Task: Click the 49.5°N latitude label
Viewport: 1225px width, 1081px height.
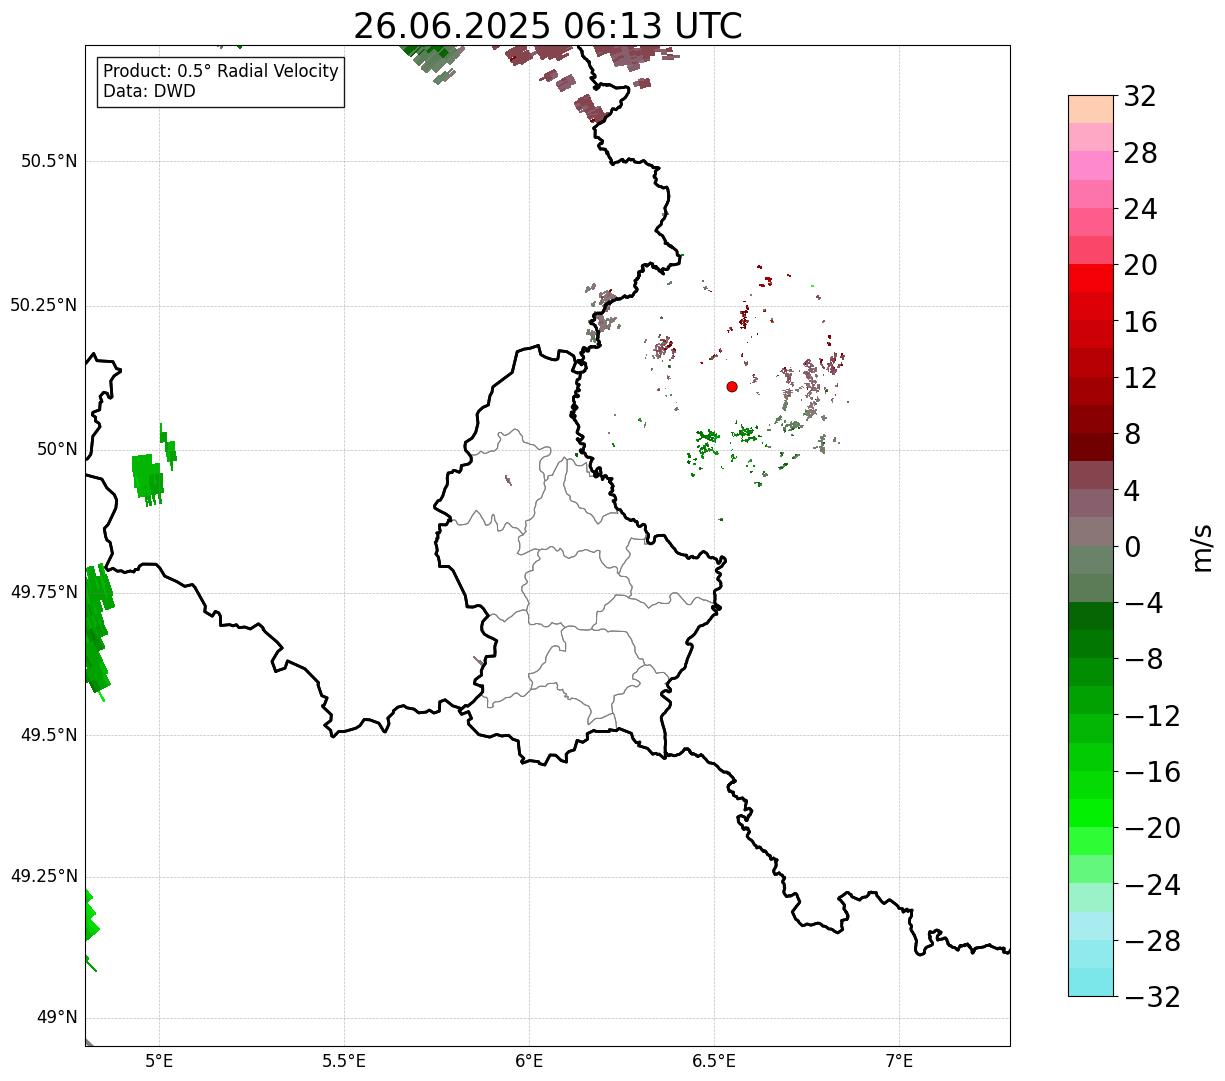Action: coord(49,735)
